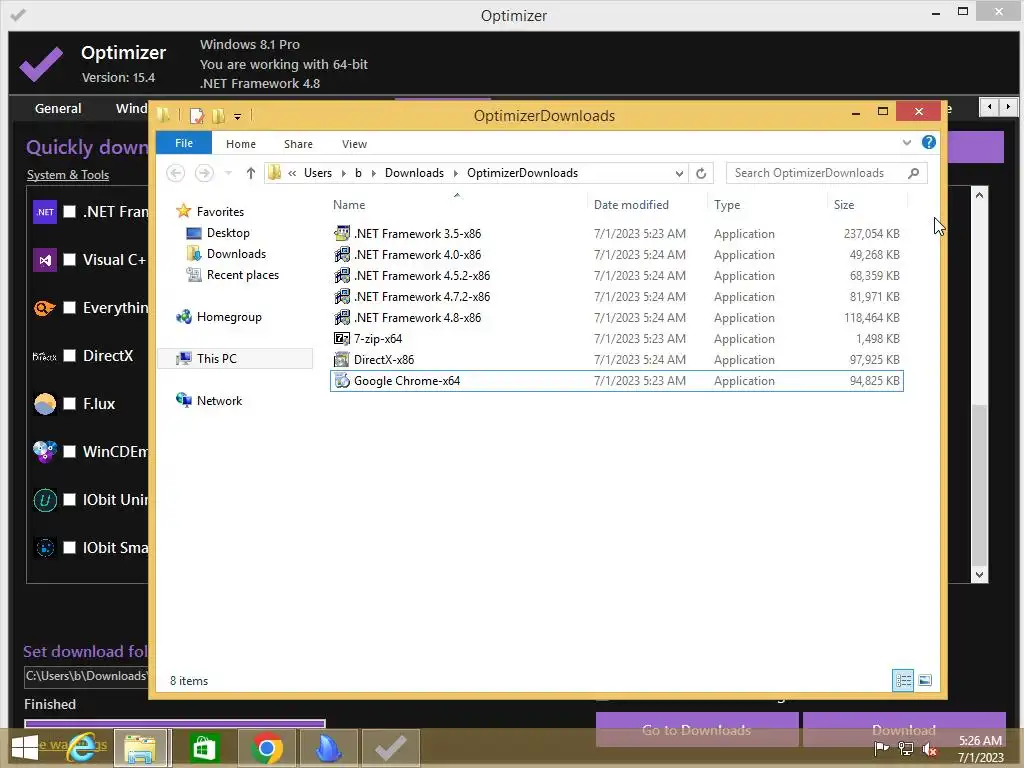The height and width of the screenshot is (768, 1024).
Task: Check the IObit Smart checkbox in Optimizer
Action: click(69, 547)
